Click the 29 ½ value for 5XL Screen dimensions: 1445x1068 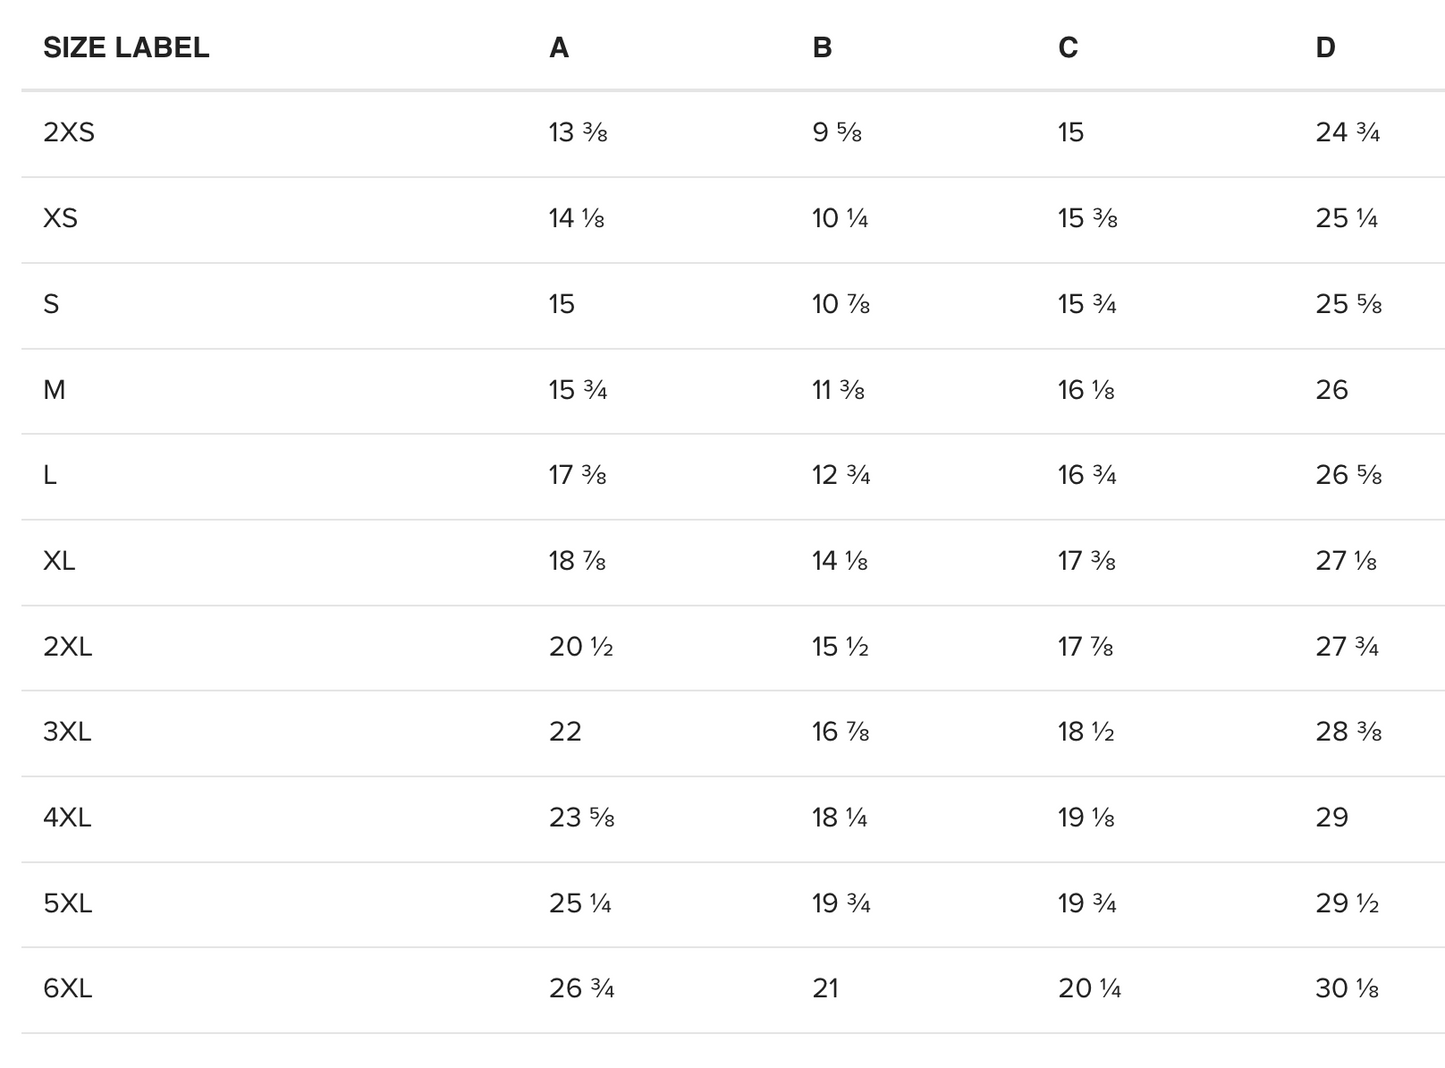coord(1348,904)
